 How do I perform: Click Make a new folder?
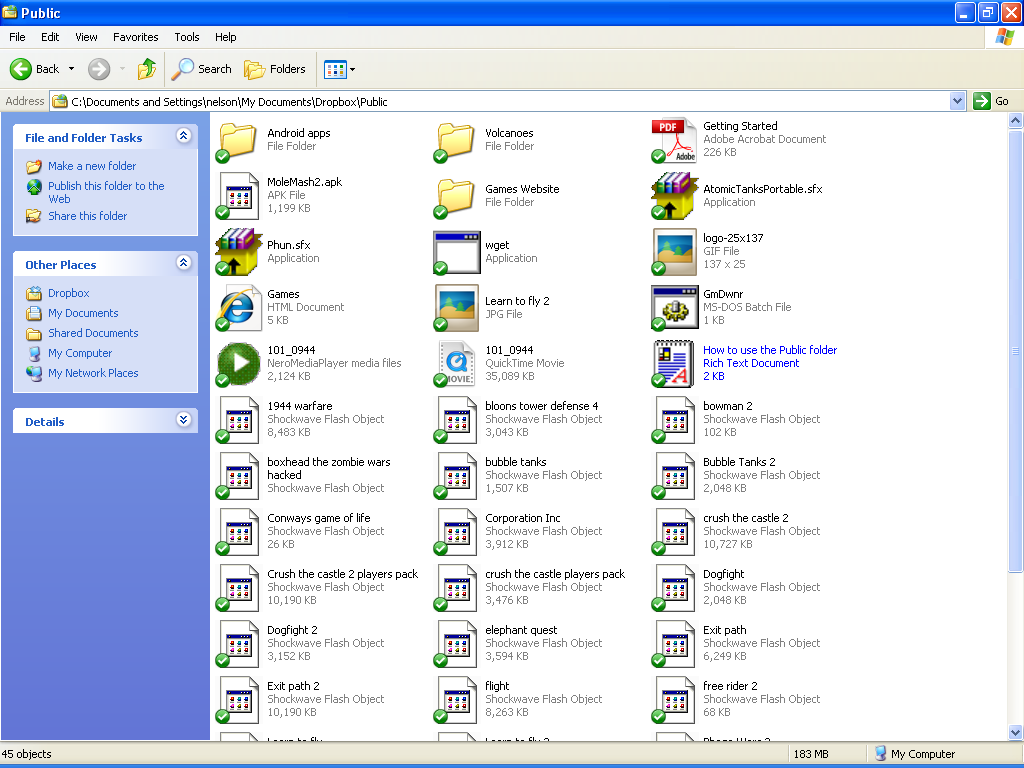(x=92, y=166)
